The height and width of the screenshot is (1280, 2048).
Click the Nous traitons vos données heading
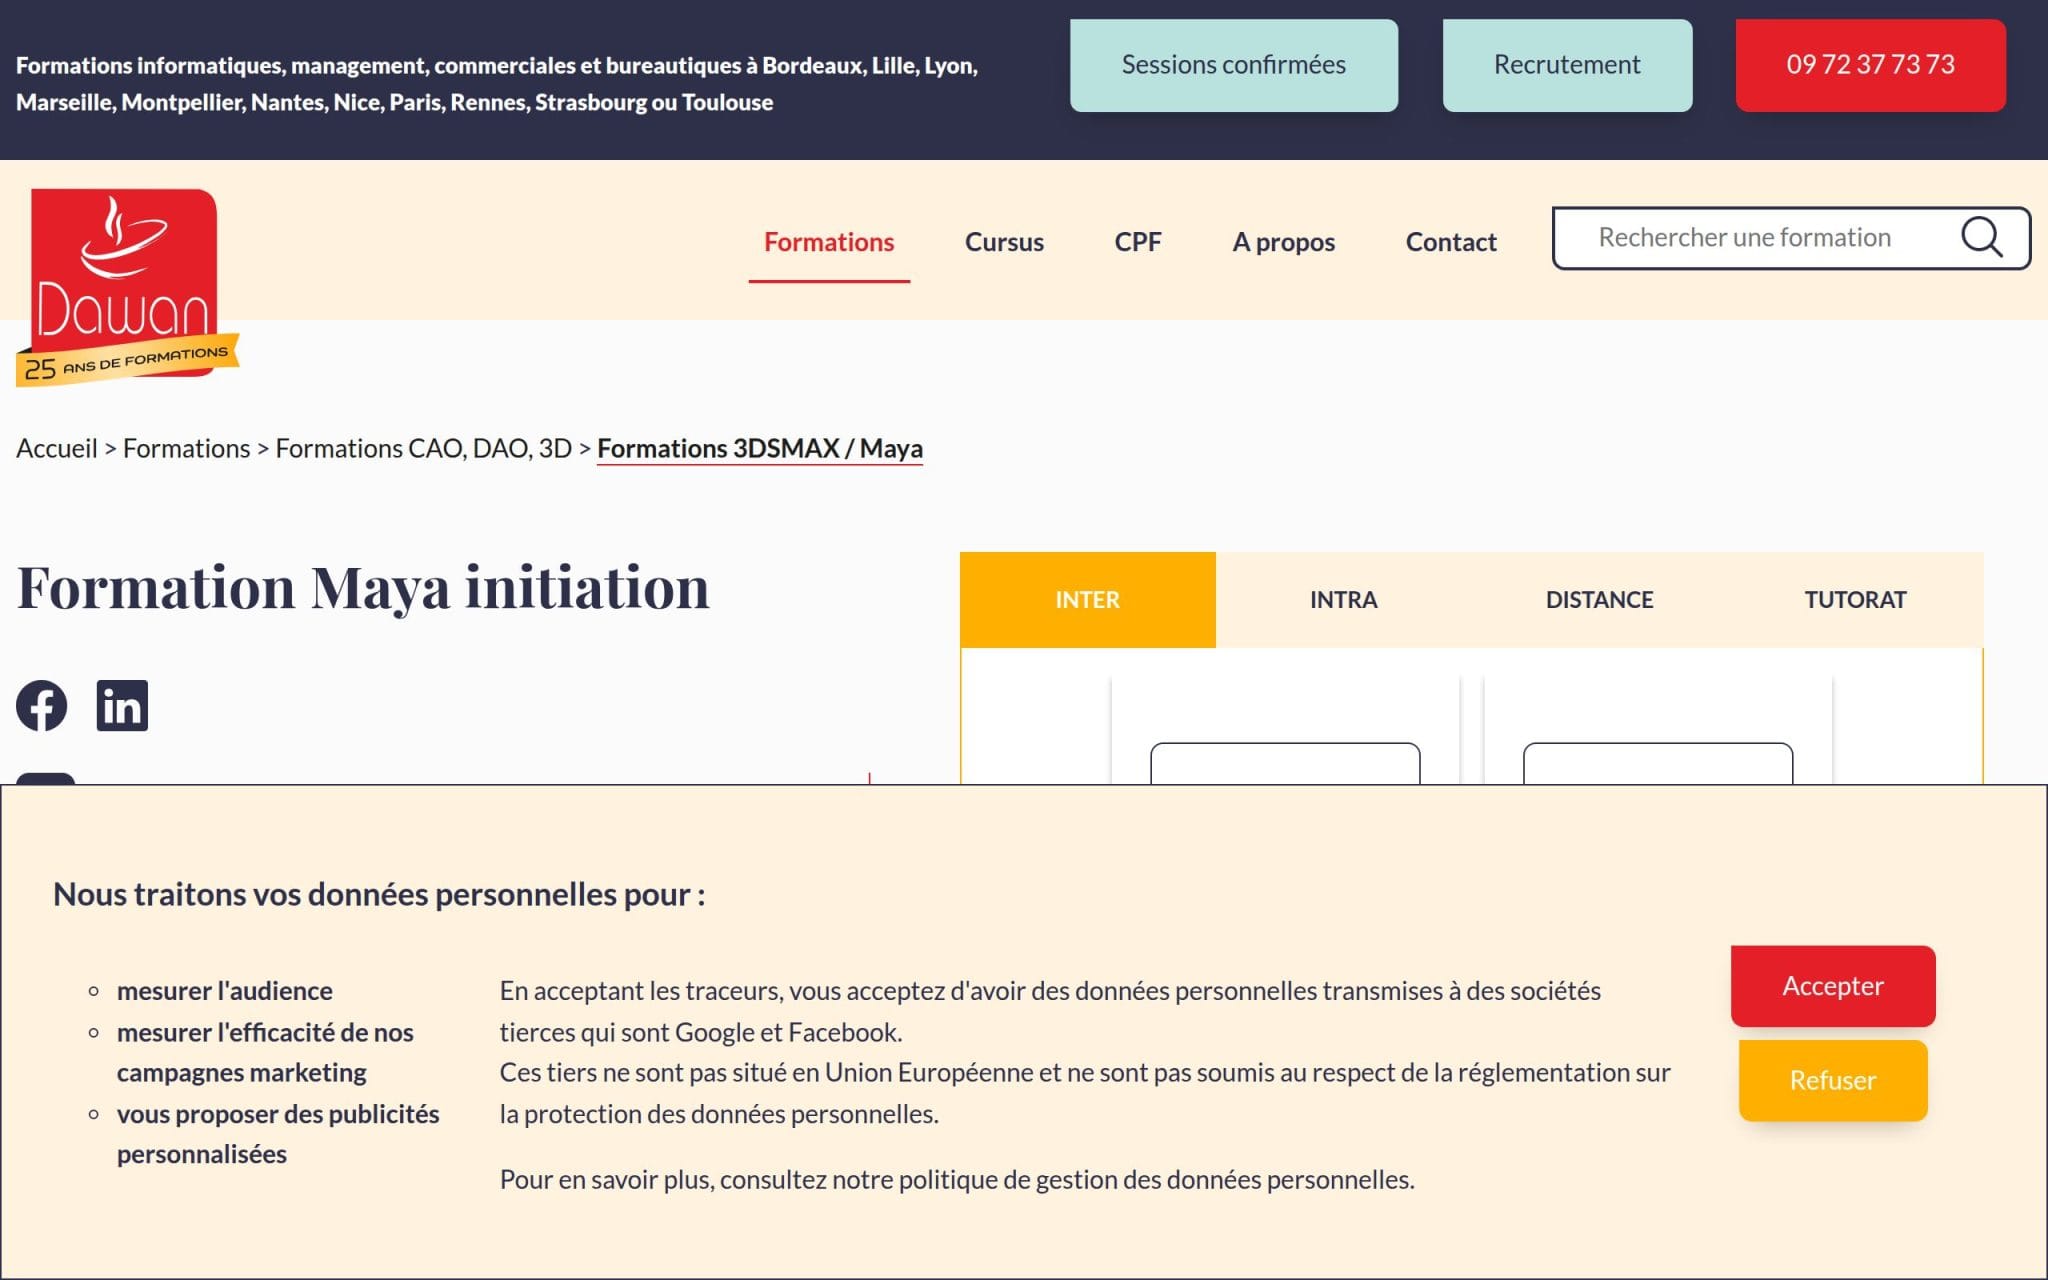tap(379, 894)
